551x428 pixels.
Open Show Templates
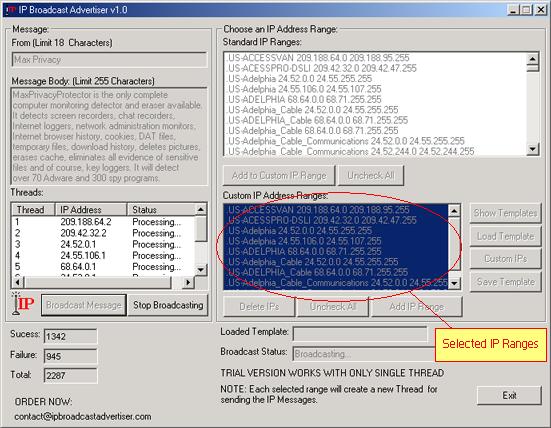(x=505, y=213)
